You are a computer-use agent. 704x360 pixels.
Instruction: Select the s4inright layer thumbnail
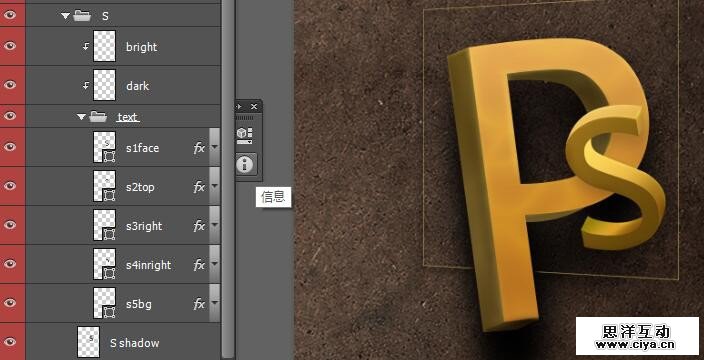(x=104, y=264)
